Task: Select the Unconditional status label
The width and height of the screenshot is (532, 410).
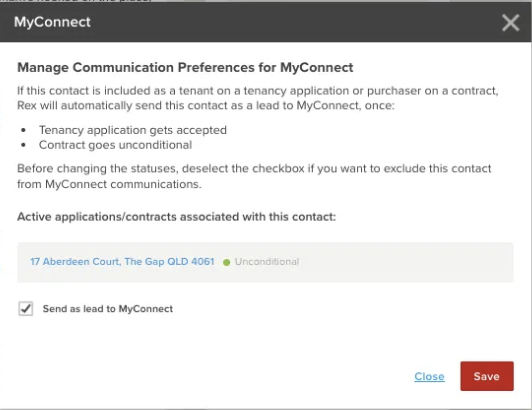Action: coord(267,262)
